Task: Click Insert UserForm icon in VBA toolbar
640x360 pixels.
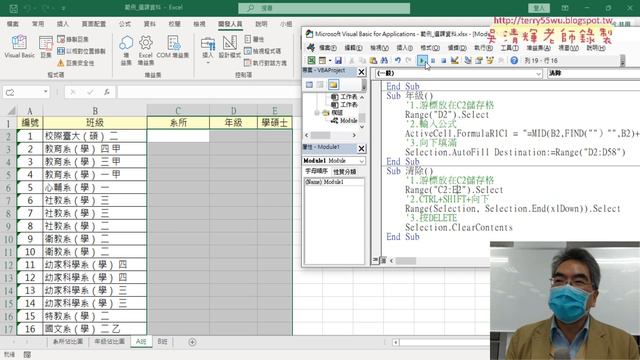Action: (x=322, y=60)
